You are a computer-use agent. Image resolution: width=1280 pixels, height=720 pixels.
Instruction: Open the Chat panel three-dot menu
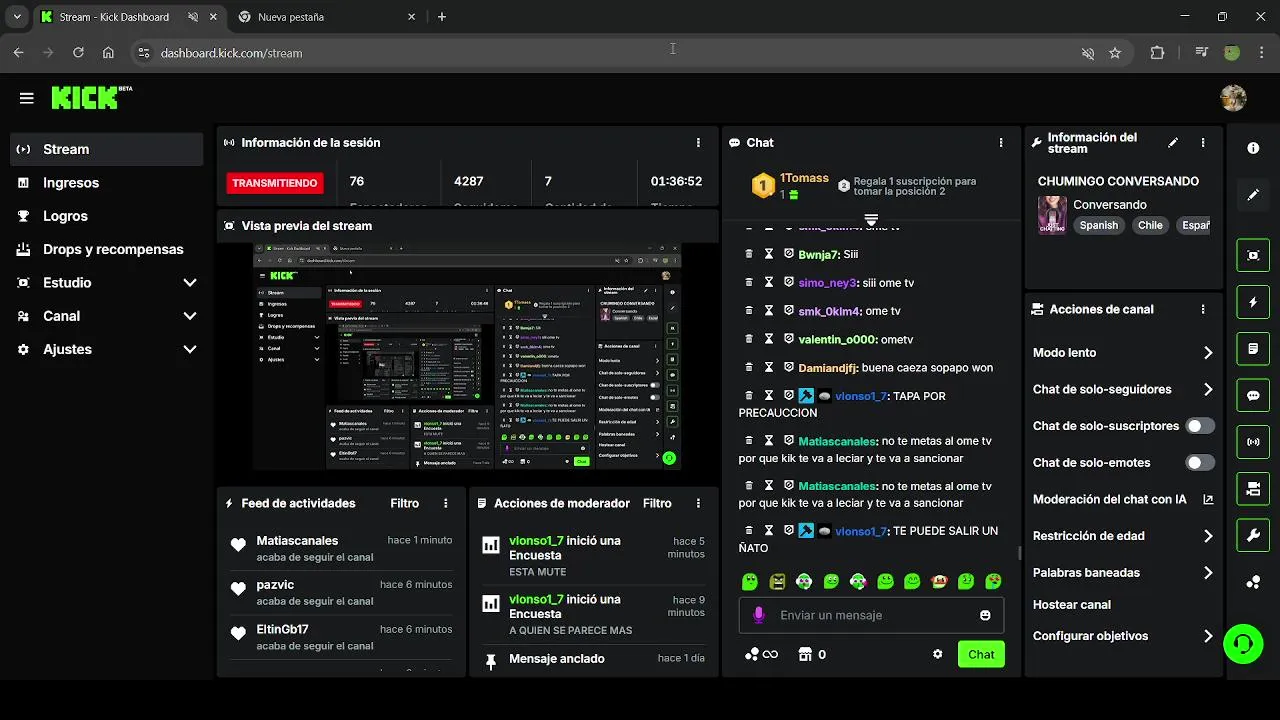coord(1001,143)
